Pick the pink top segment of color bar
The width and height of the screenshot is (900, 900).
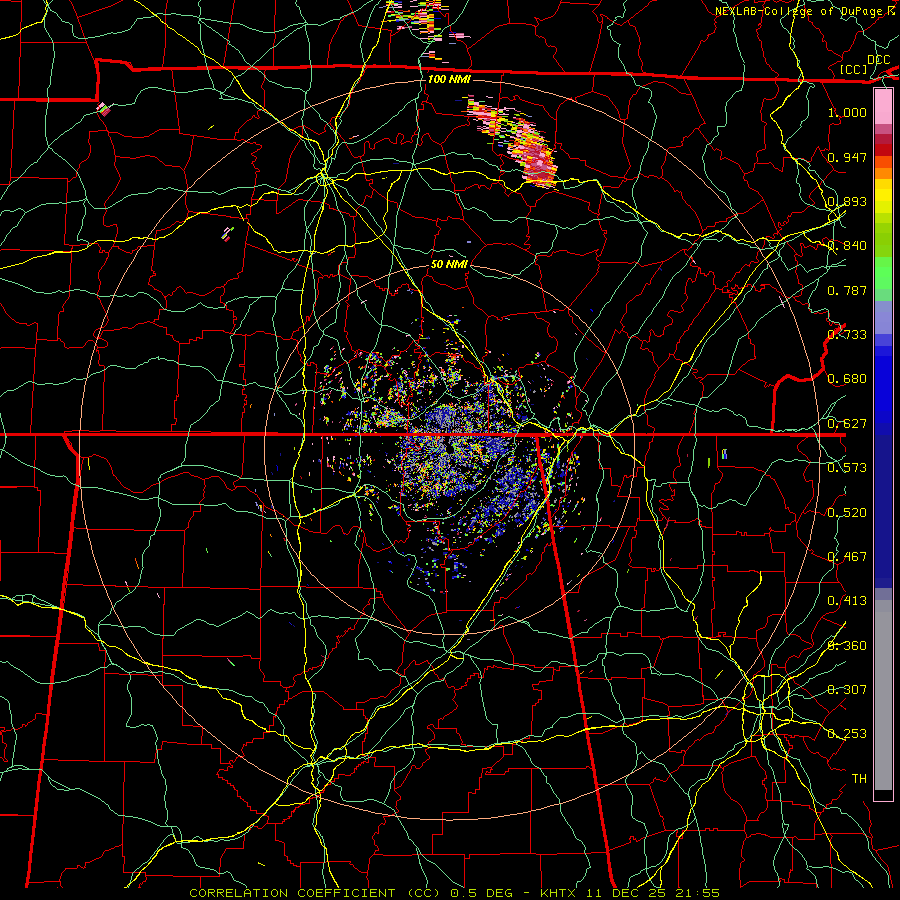tap(883, 107)
